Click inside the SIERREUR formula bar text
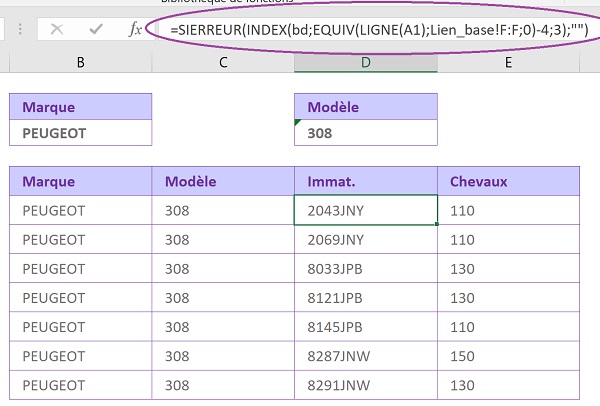Screen dimensions: 600x406 pos(379,29)
